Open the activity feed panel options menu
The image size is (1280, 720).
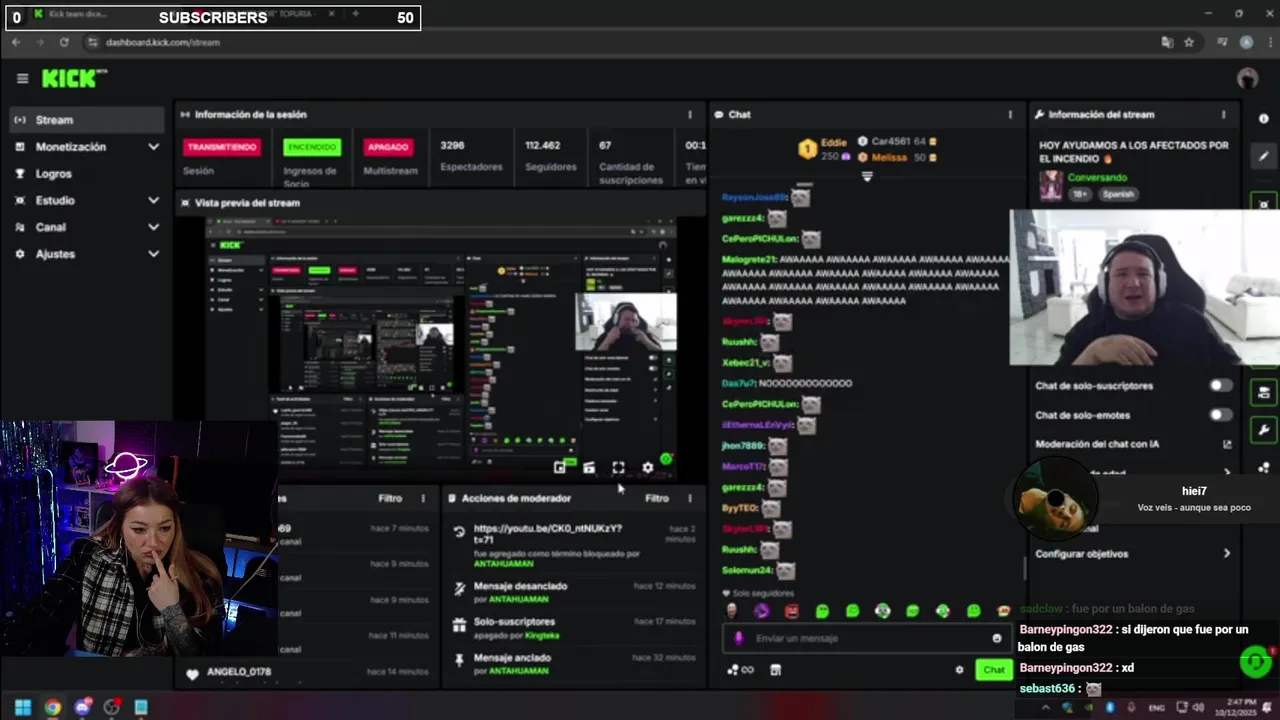tap(423, 498)
